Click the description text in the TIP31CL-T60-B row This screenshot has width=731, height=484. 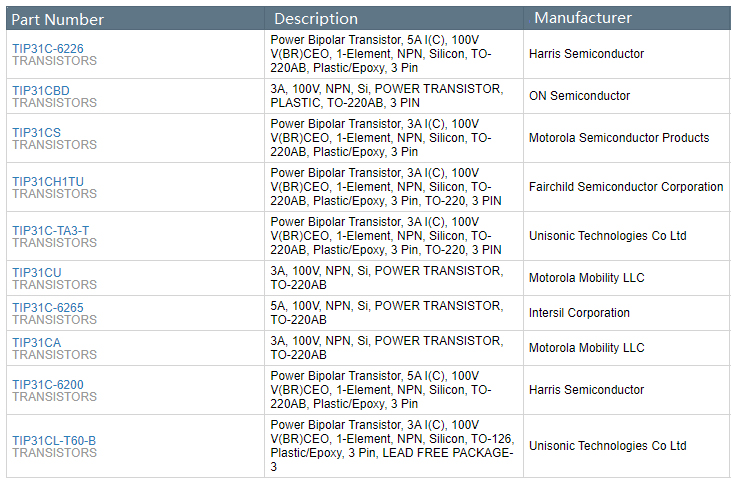pyautogui.click(x=392, y=446)
